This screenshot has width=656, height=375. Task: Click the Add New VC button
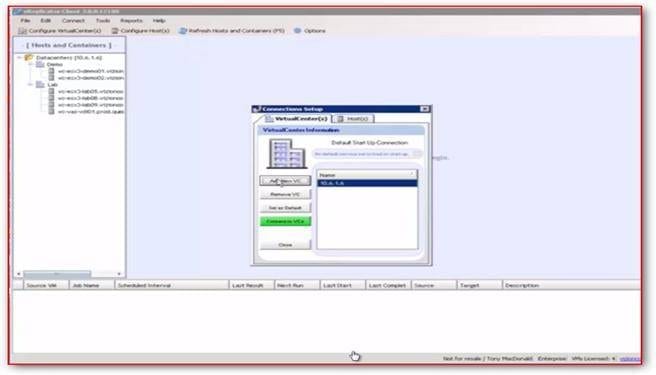[x=285, y=181]
